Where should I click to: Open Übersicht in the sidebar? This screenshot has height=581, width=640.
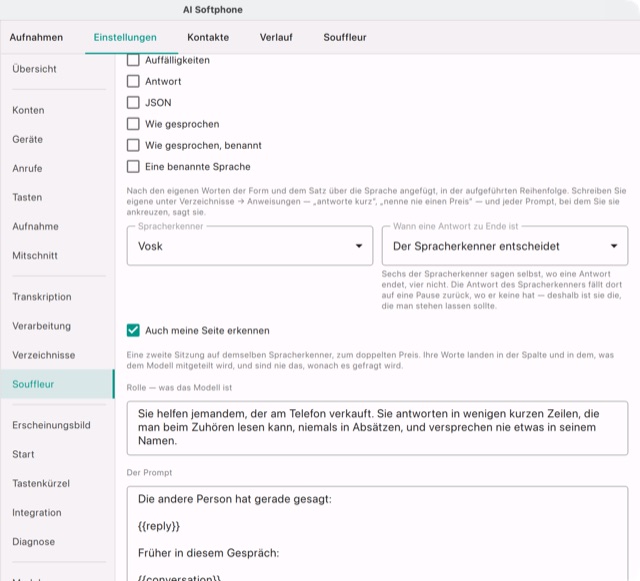(x=57, y=69)
